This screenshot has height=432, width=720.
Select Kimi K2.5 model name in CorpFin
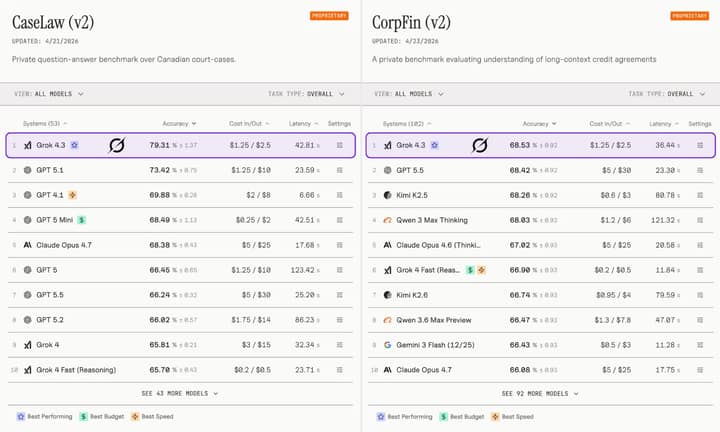pyautogui.click(x=412, y=195)
